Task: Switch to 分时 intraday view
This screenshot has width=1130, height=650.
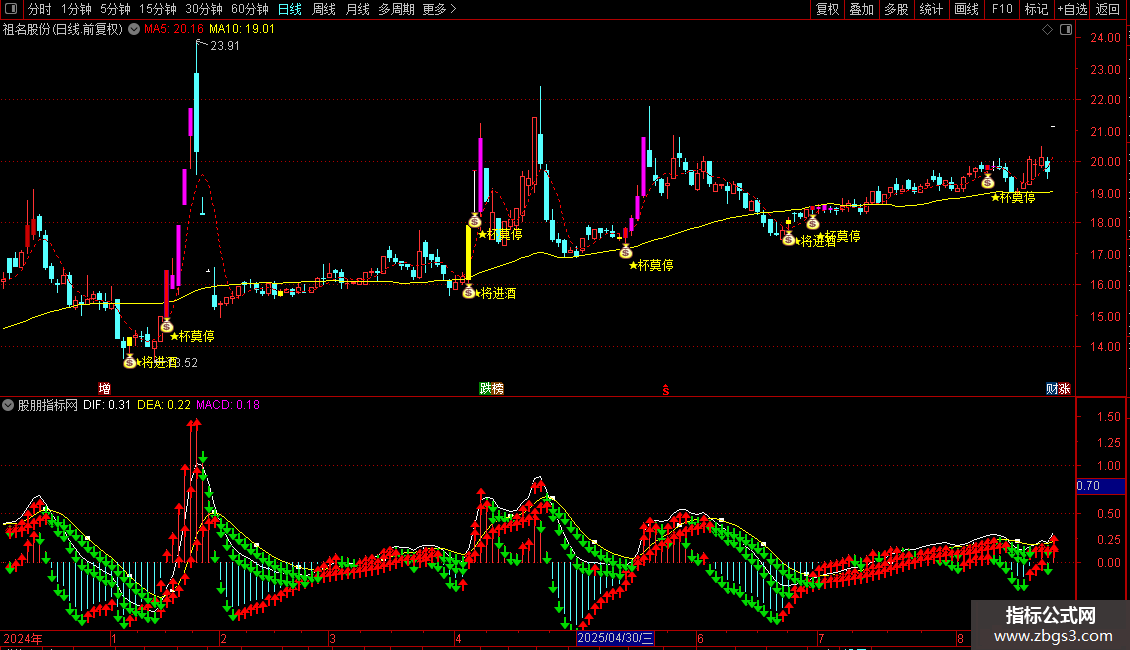Action: [x=40, y=9]
